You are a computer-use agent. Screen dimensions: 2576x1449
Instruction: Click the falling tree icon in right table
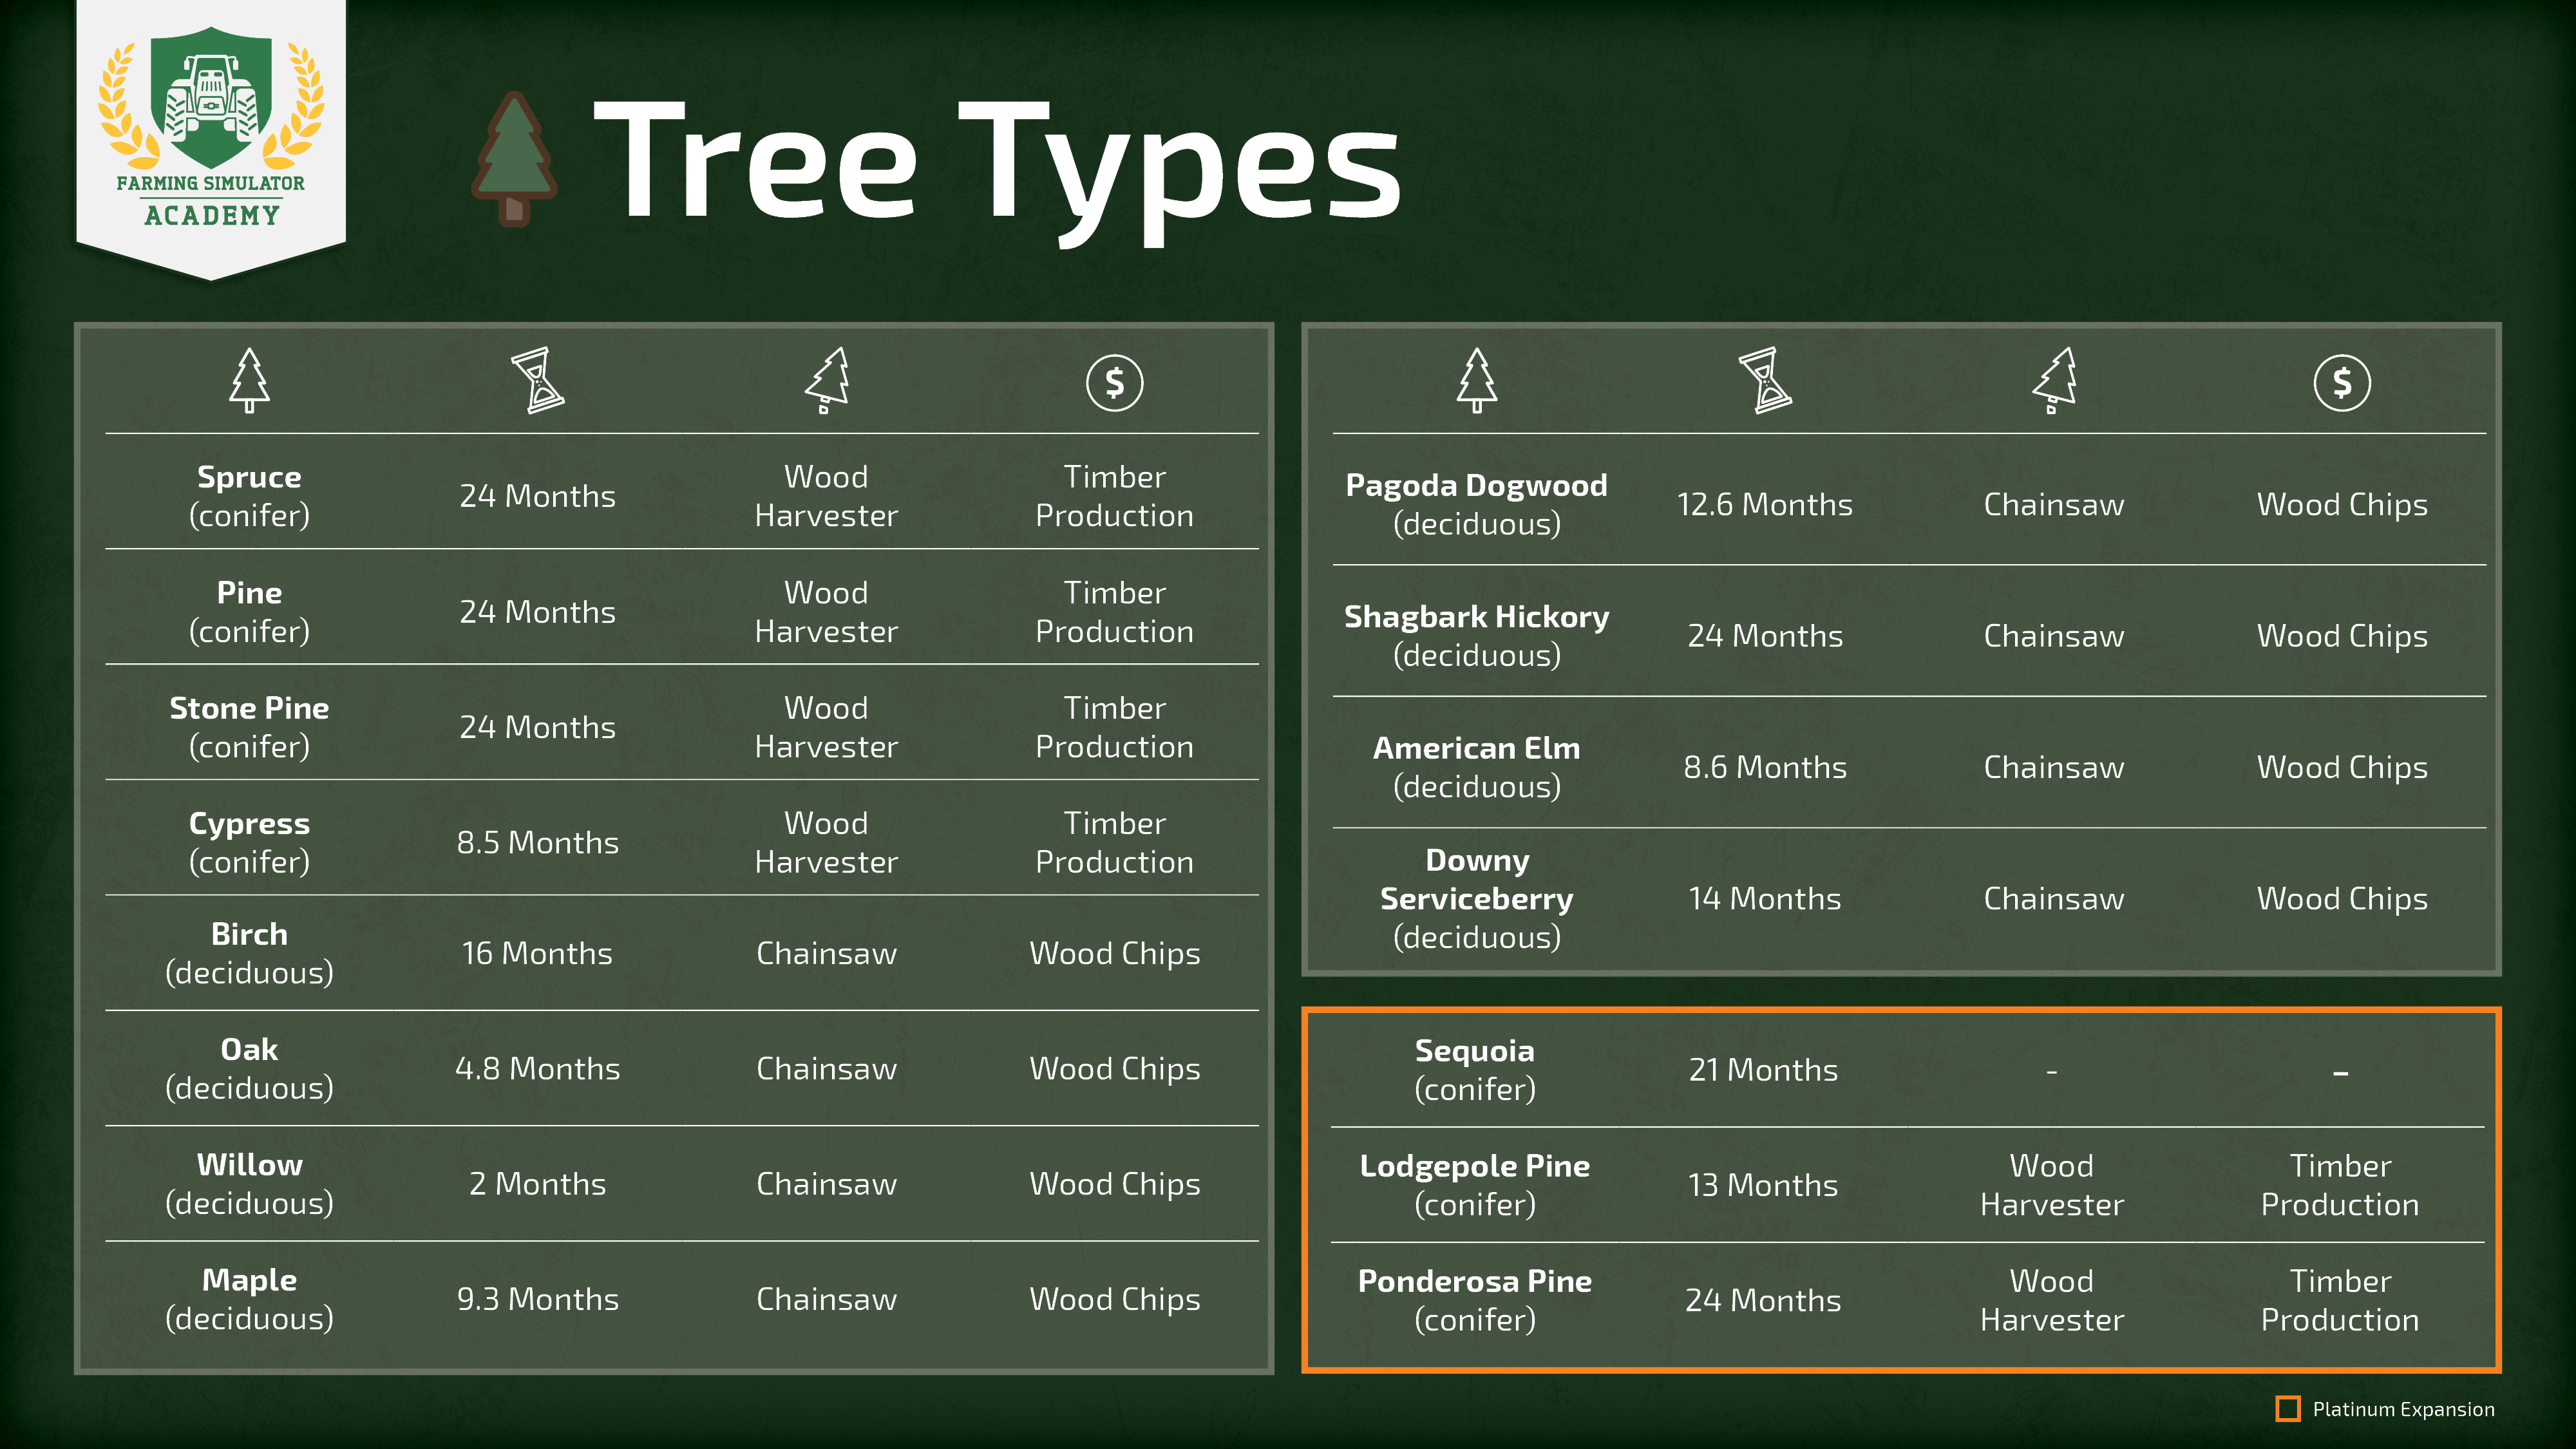click(2054, 381)
